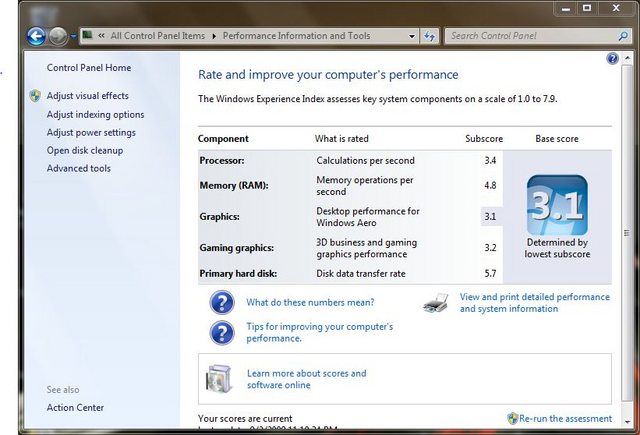Click the Control Panel icon in address bar
The width and height of the screenshot is (640, 435).
87,35
